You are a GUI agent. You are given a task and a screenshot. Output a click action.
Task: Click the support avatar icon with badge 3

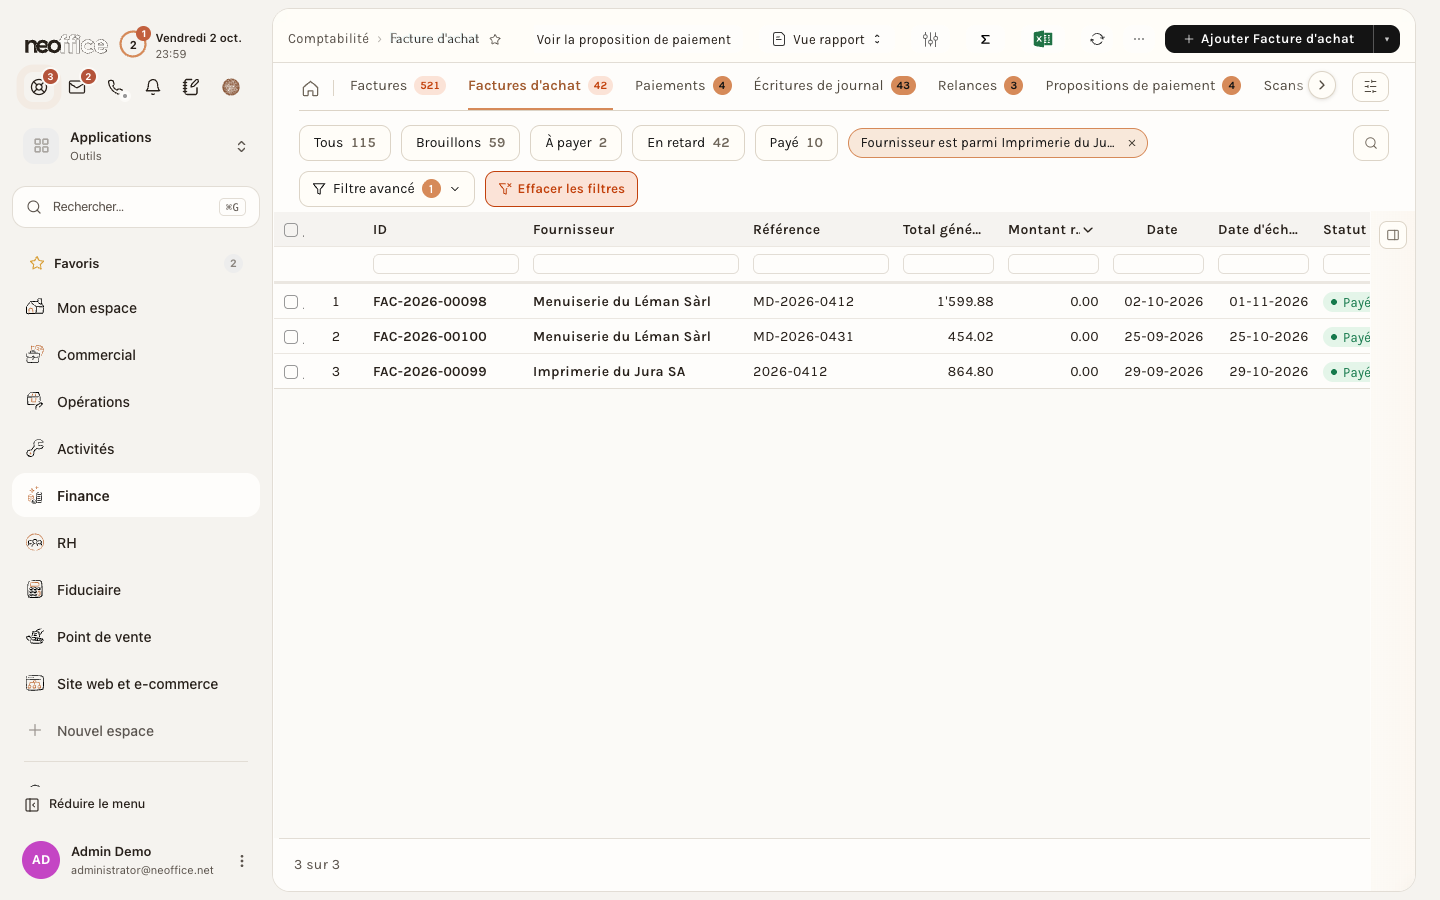39,87
